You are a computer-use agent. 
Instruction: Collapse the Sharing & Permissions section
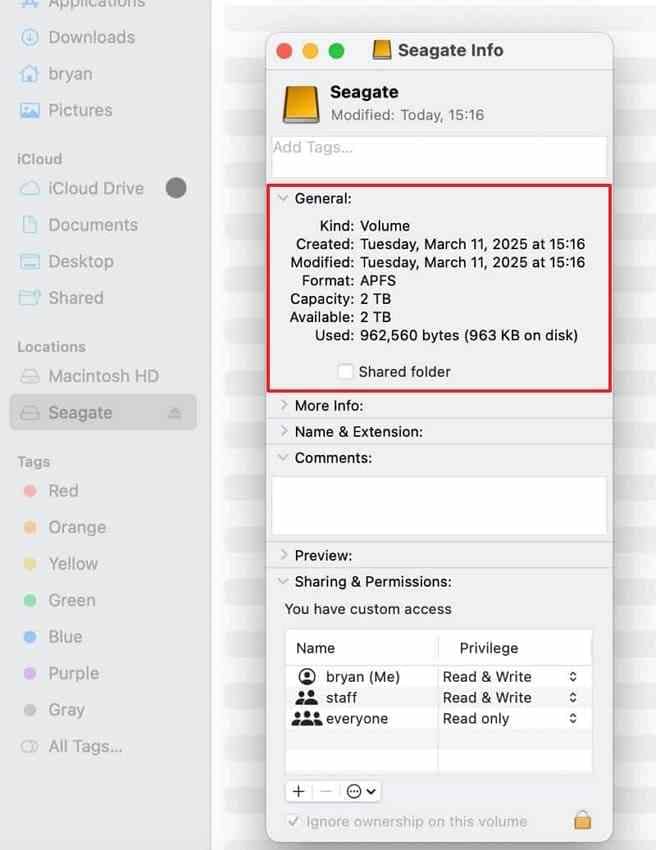pyautogui.click(x=282, y=581)
